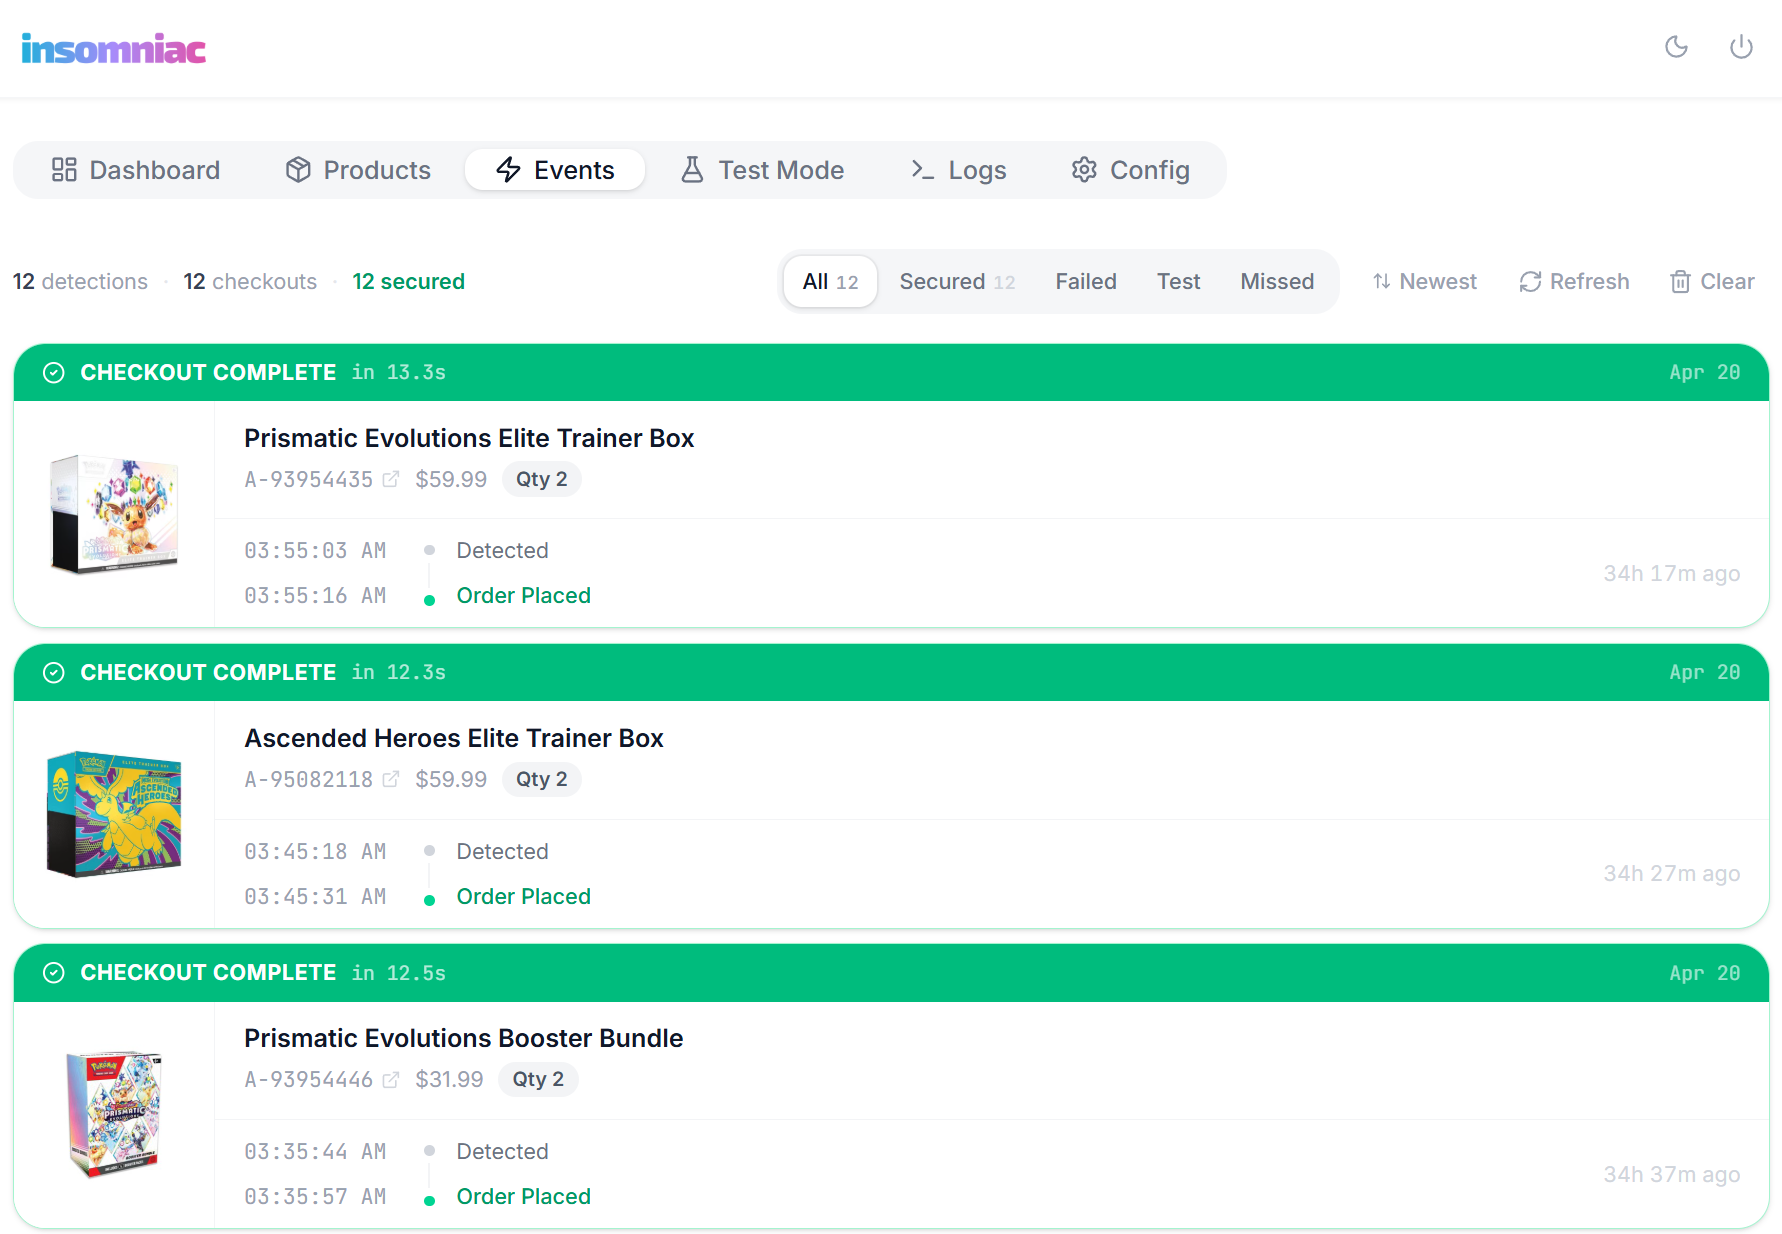Show only Test events
Viewport: 1782px width, 1234px height.
coord(1178,282)
